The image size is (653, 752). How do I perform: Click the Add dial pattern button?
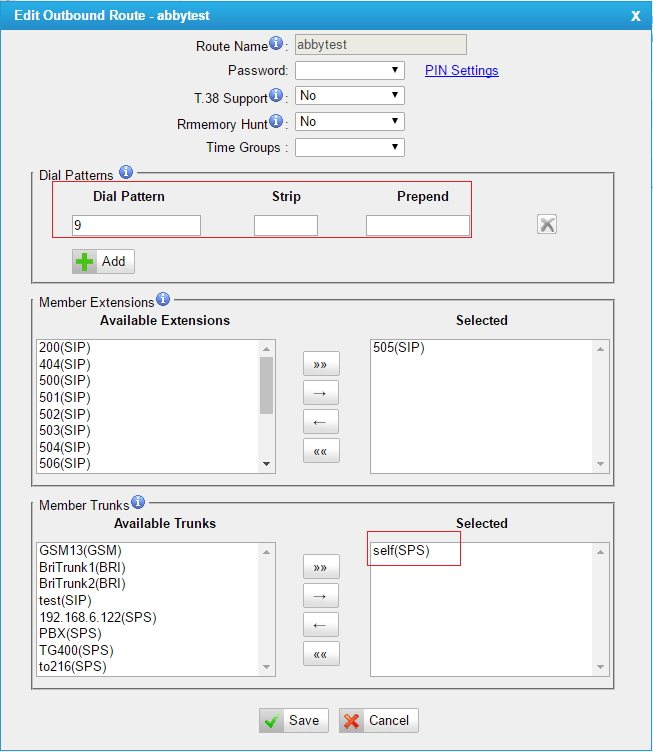[103, 261]
